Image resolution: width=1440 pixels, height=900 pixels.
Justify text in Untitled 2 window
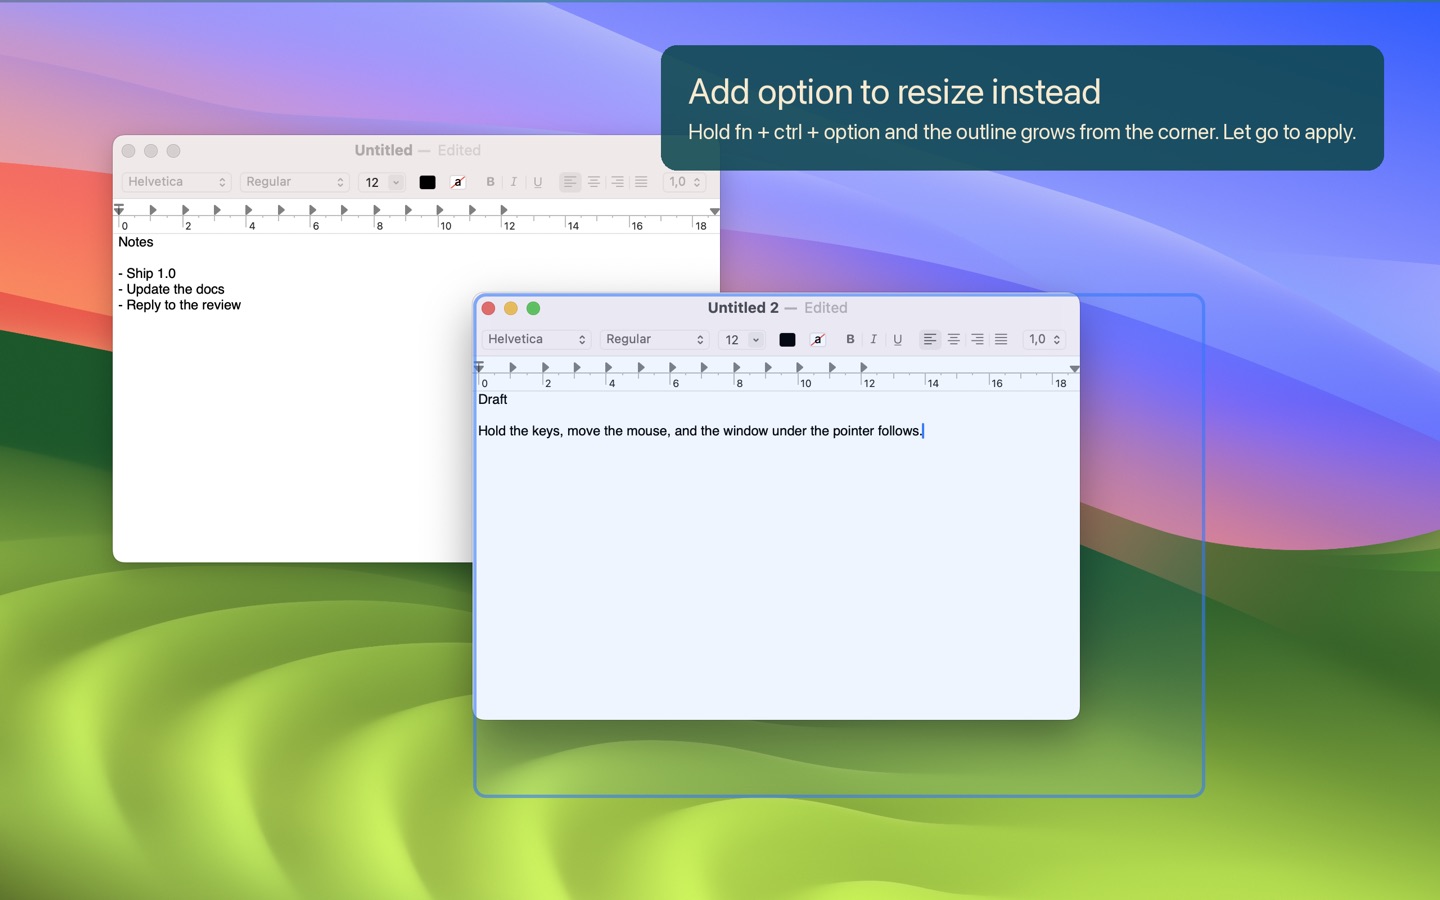click(1001, 339)
